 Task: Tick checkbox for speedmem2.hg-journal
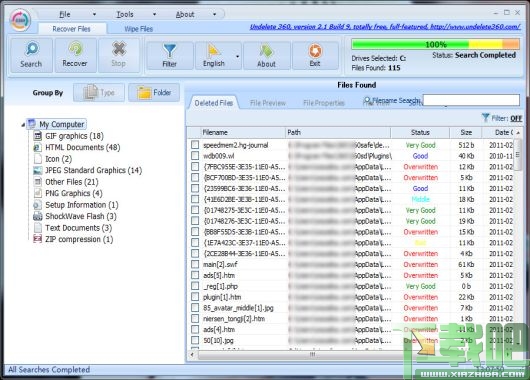195,145
